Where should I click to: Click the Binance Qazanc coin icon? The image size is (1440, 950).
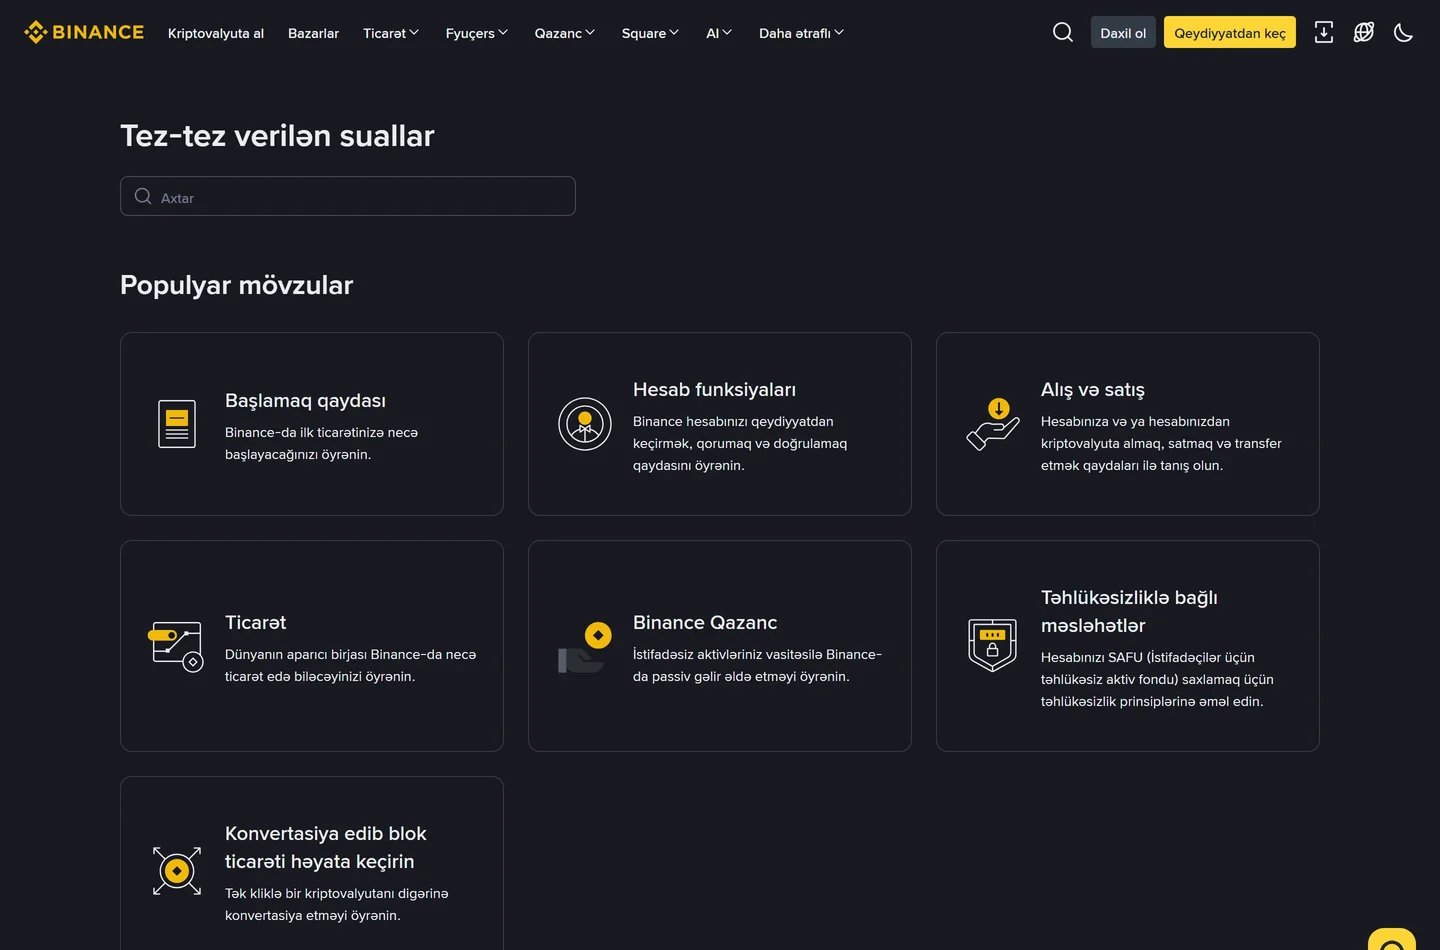click(585, 646)
